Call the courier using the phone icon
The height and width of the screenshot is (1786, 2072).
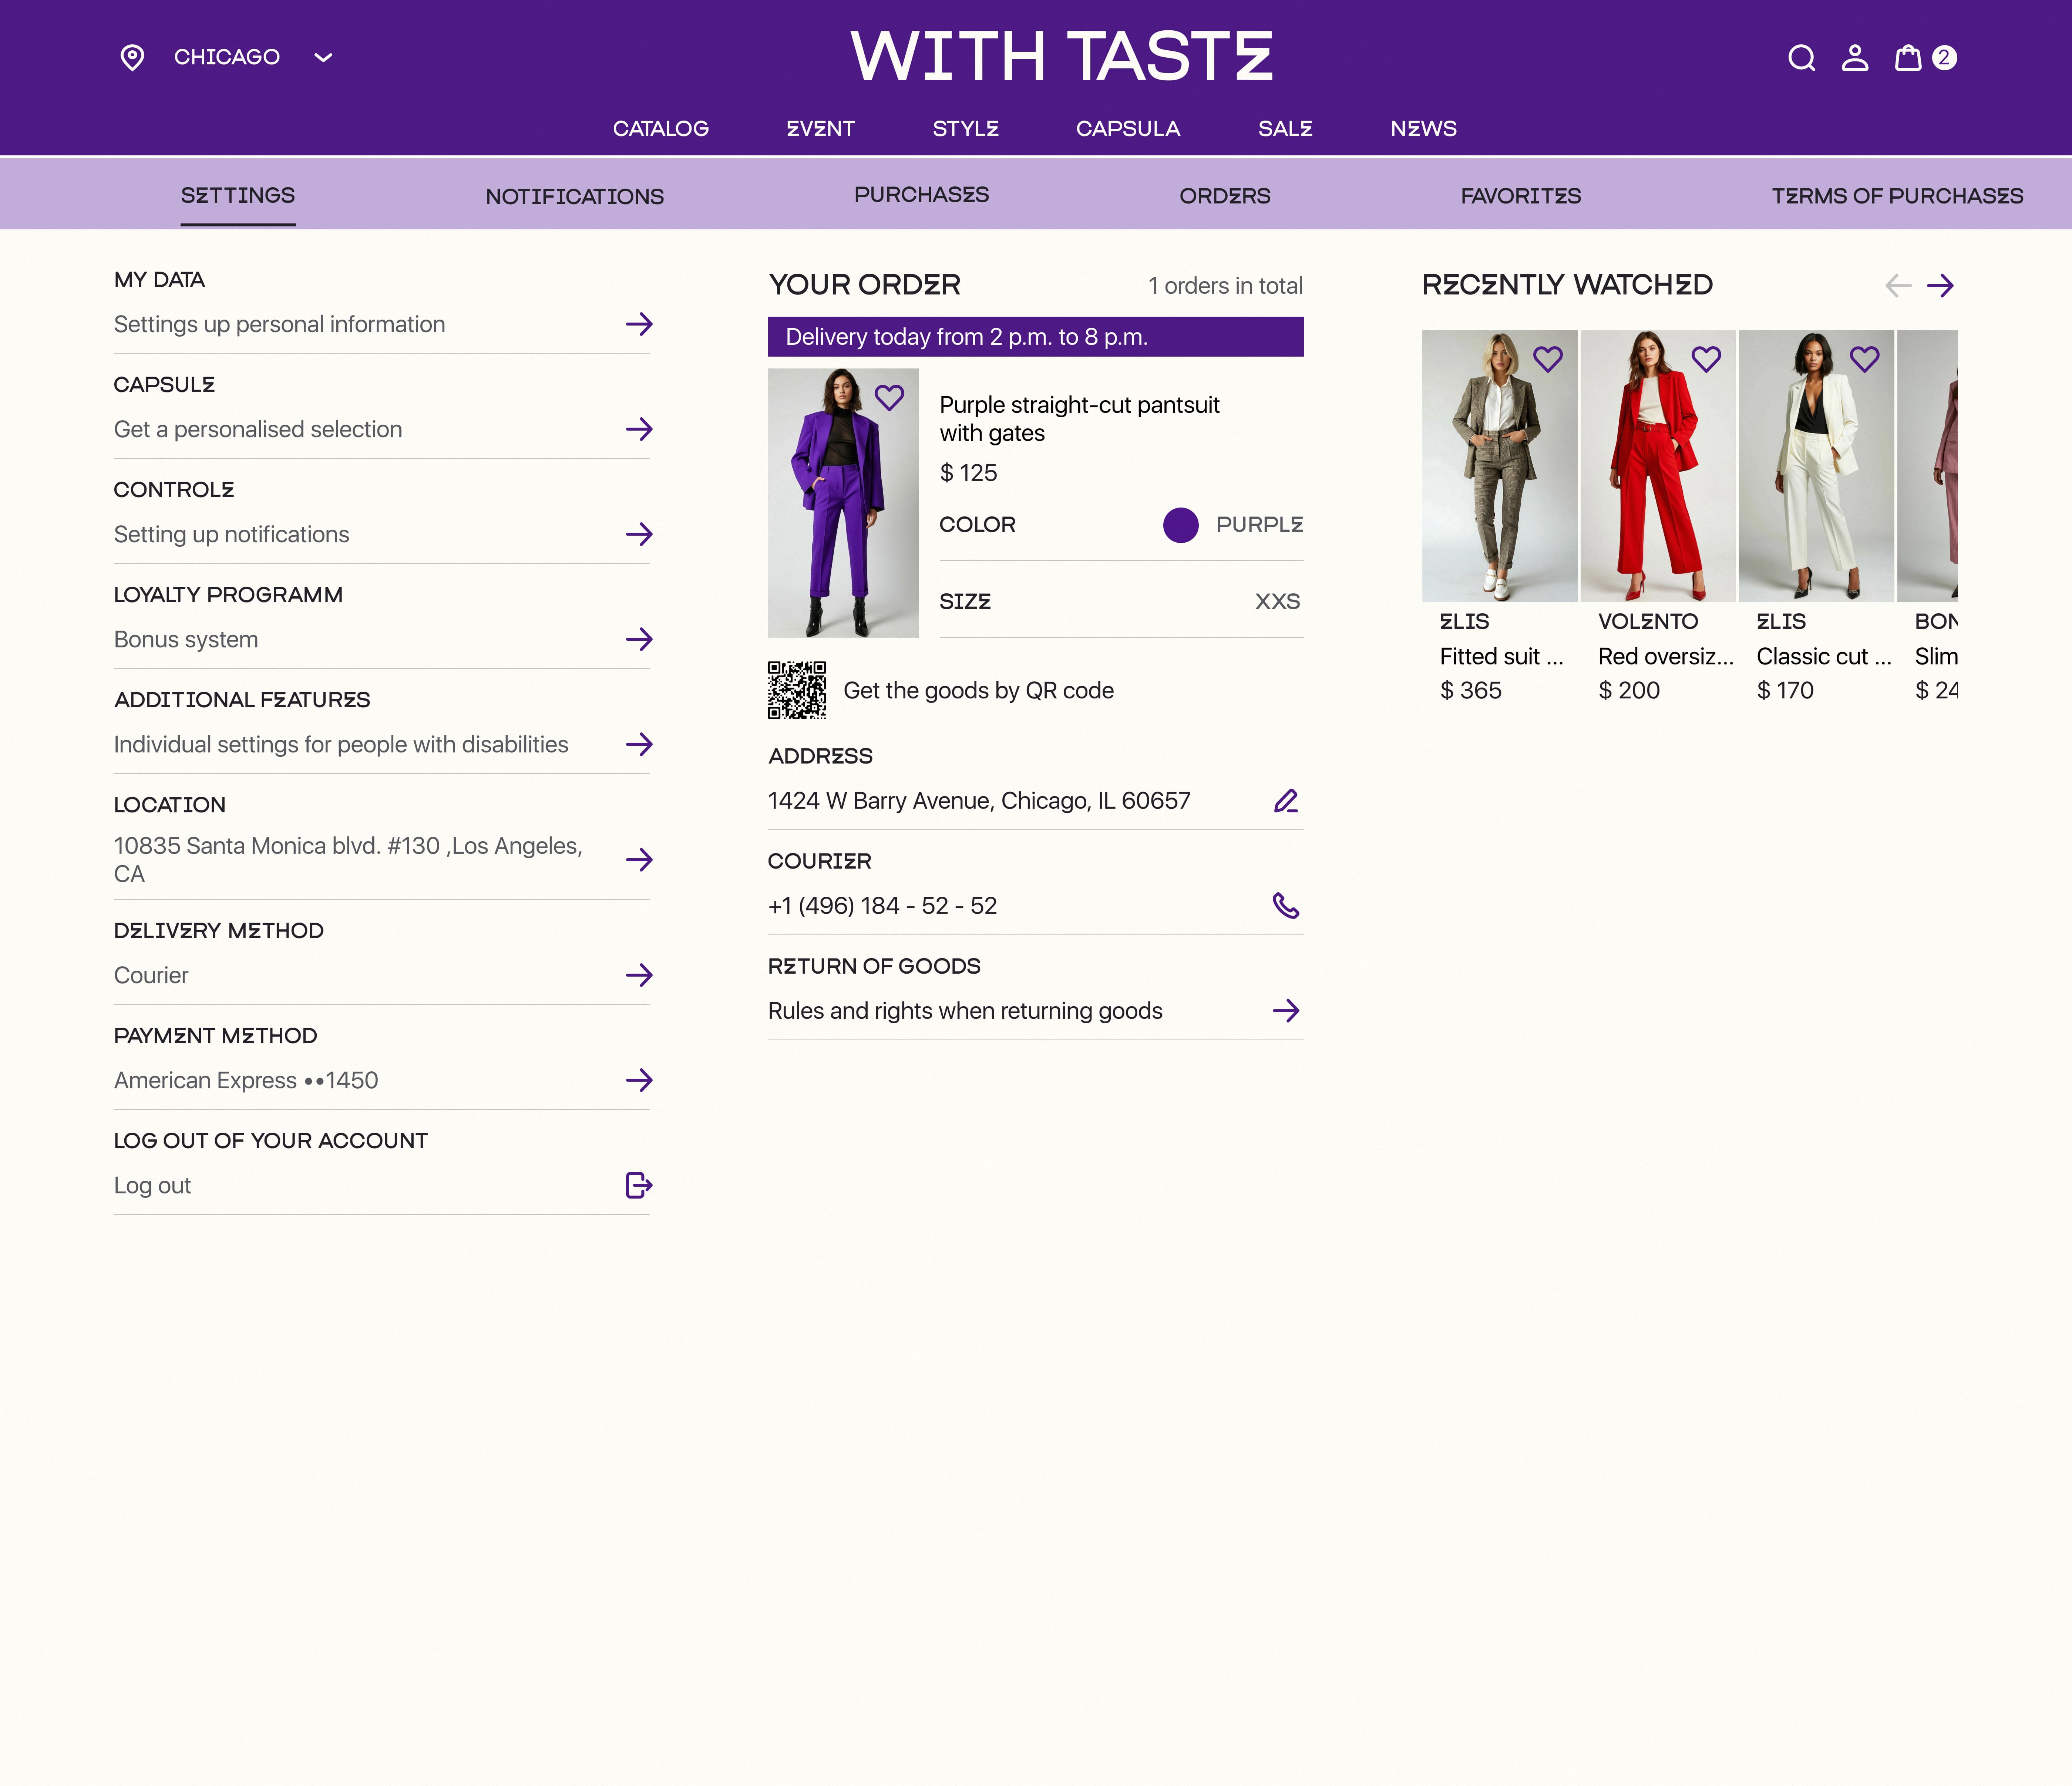tap(1286, 906)
